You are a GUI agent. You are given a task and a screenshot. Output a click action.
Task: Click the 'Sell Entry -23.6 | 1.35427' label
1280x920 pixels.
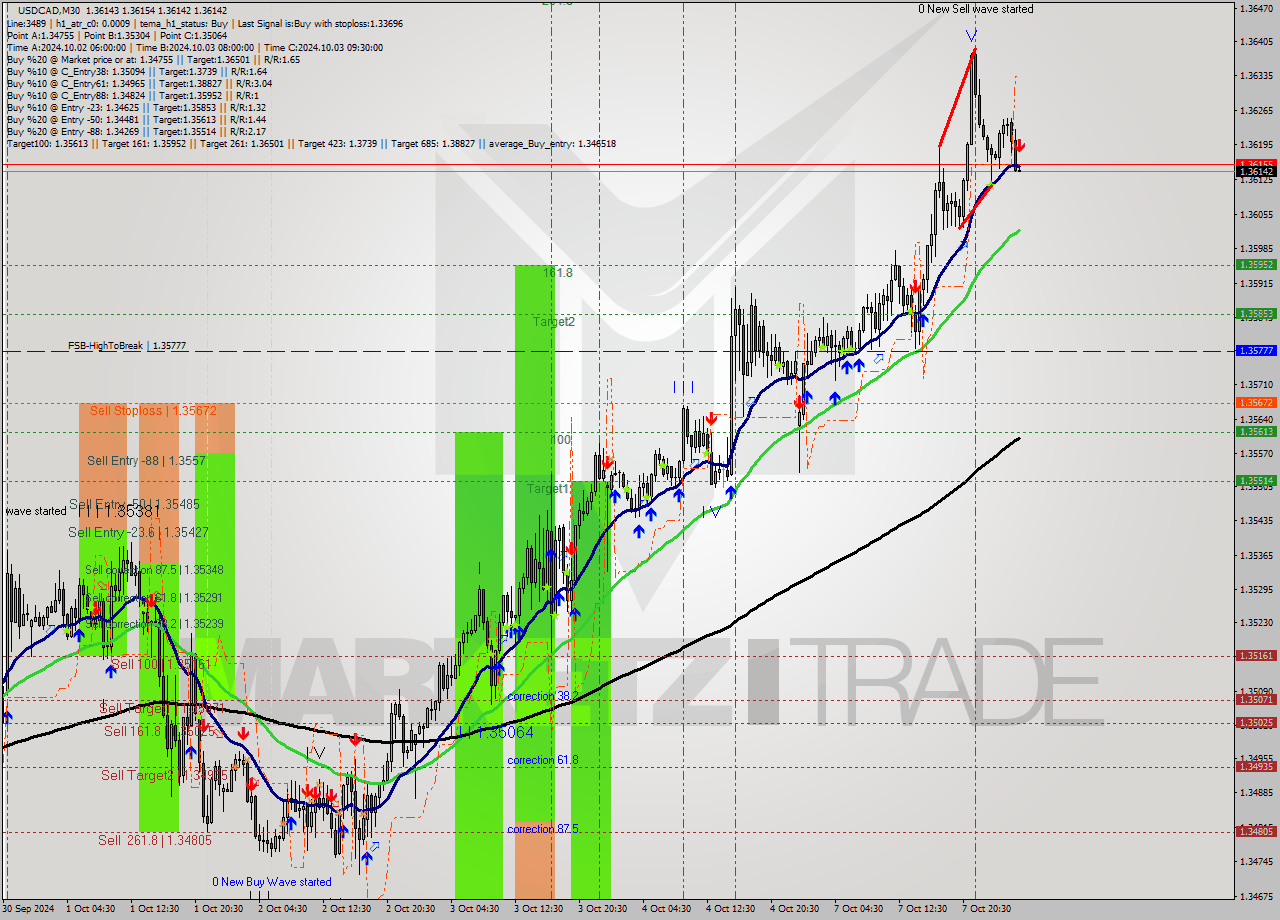[x=138, y=533]
